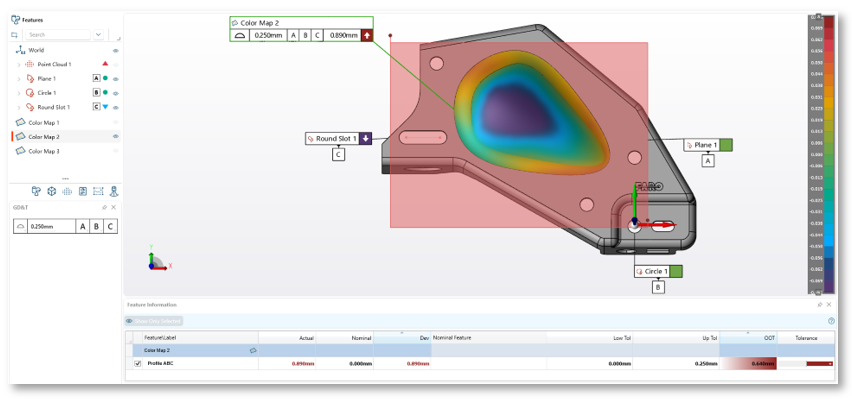Expand the Plane 1 tree node
The height and width of the screenshot is (399, 852).
[19, 79]
